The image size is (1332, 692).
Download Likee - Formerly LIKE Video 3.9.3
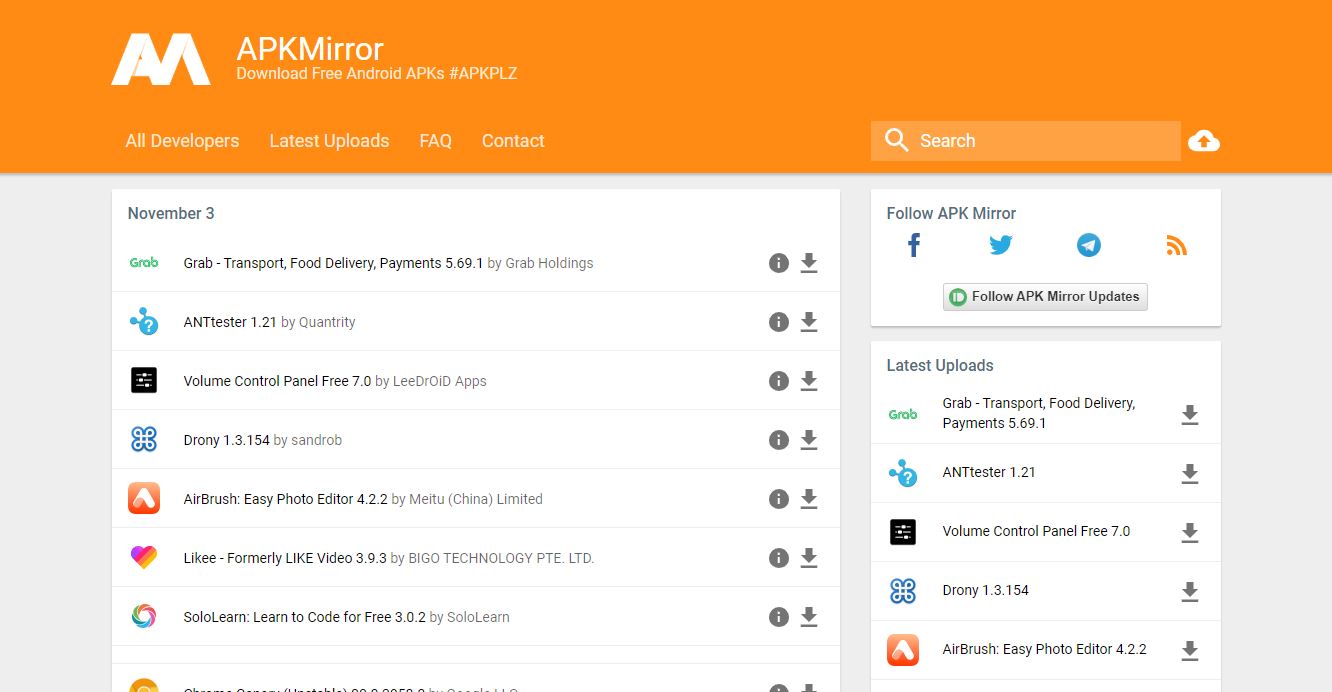click(x=809, y=558)
